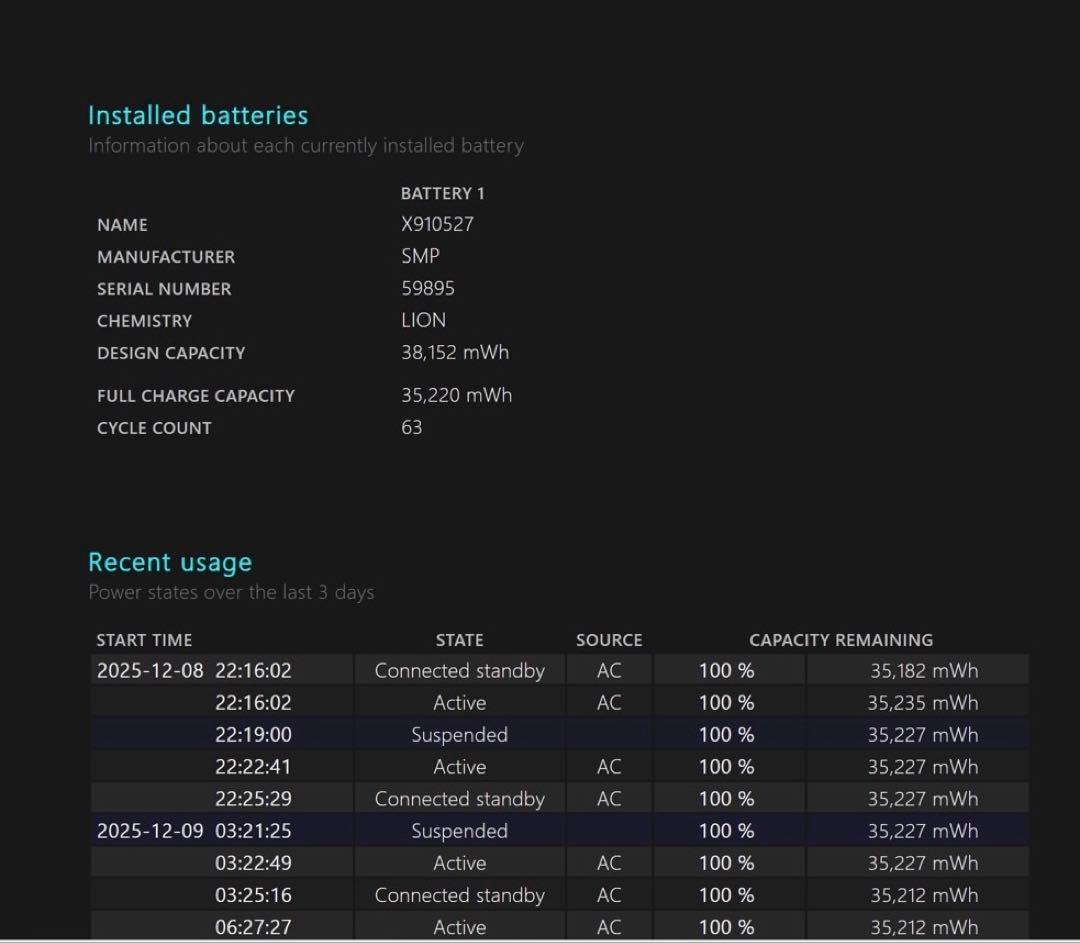1080x943 pixels.
Task: Click the 35,235 mWh capacity cell
Action: pos(922,703)
